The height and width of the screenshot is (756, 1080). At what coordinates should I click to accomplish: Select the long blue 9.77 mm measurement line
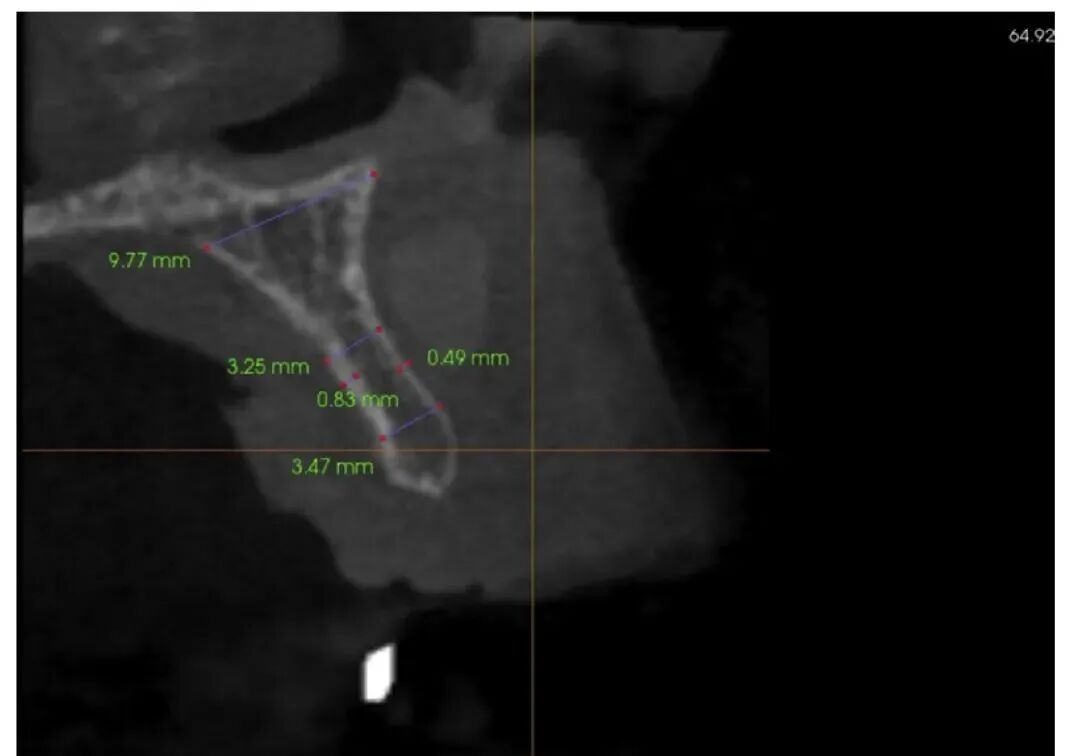290,211
